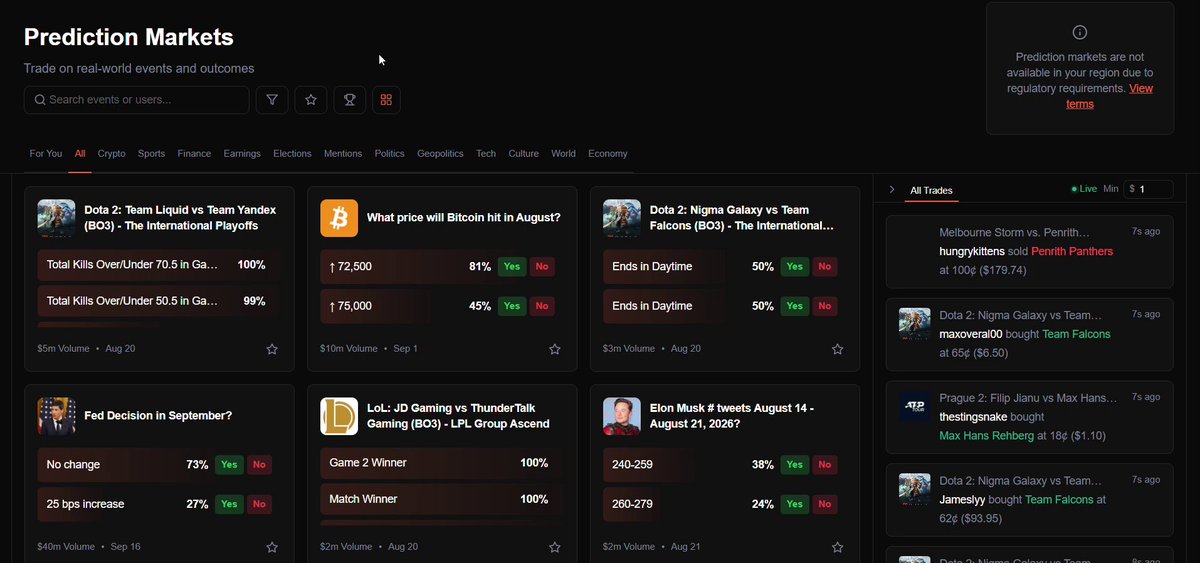Click the Bitcoin logo icon
The height and width of the screenshot is (563, 1200).
339,218
